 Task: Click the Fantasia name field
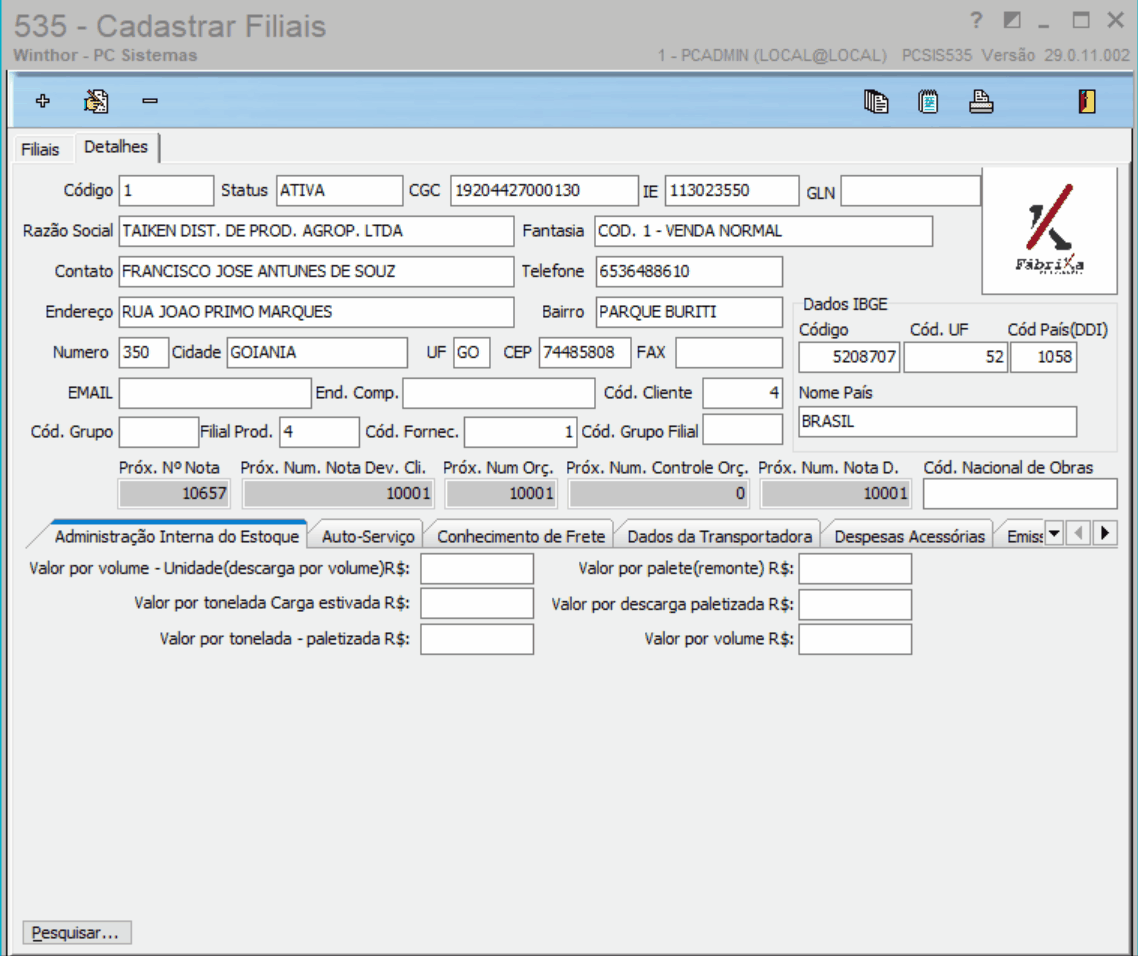(x=764, y=231)
